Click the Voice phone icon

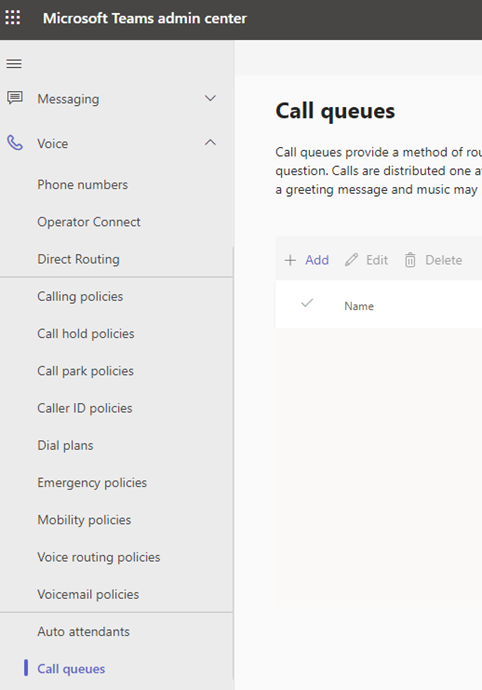15,143
